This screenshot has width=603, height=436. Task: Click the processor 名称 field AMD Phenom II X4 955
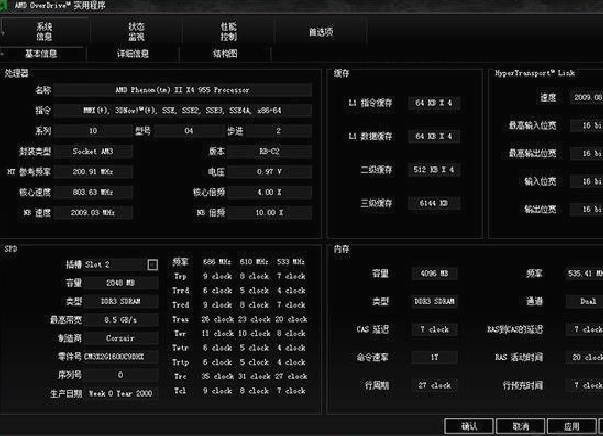[183, 90]
